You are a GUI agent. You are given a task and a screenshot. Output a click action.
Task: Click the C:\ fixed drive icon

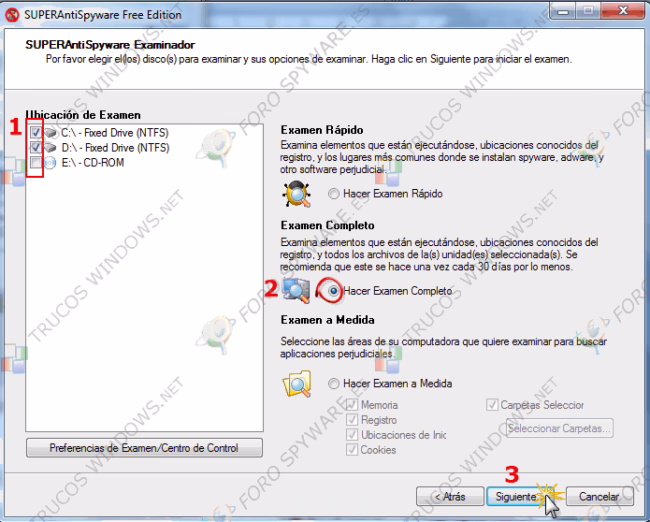pos(51,133)
